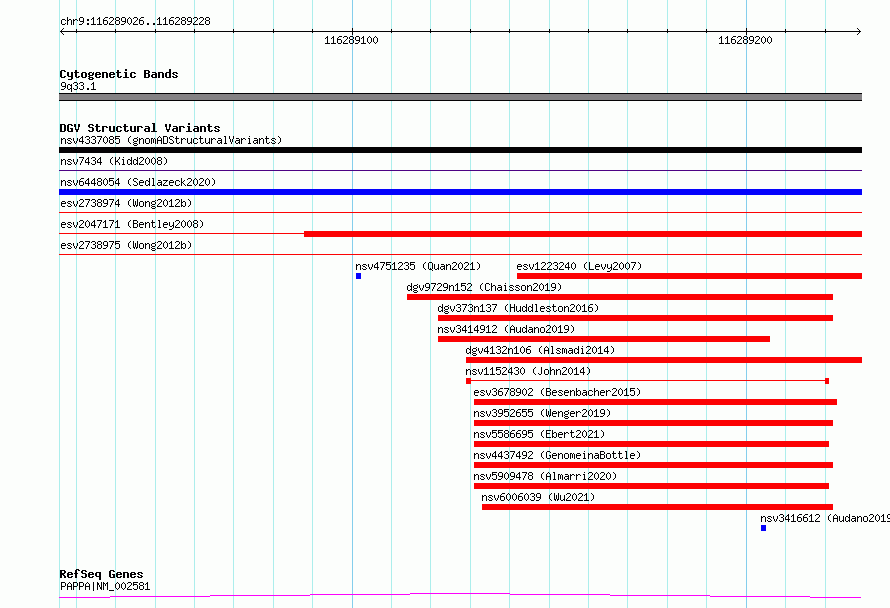Screen dimensions: 890x608
Task: Click the red dgv373n137 Huddleston2016 bar
Action: point(635,318)
